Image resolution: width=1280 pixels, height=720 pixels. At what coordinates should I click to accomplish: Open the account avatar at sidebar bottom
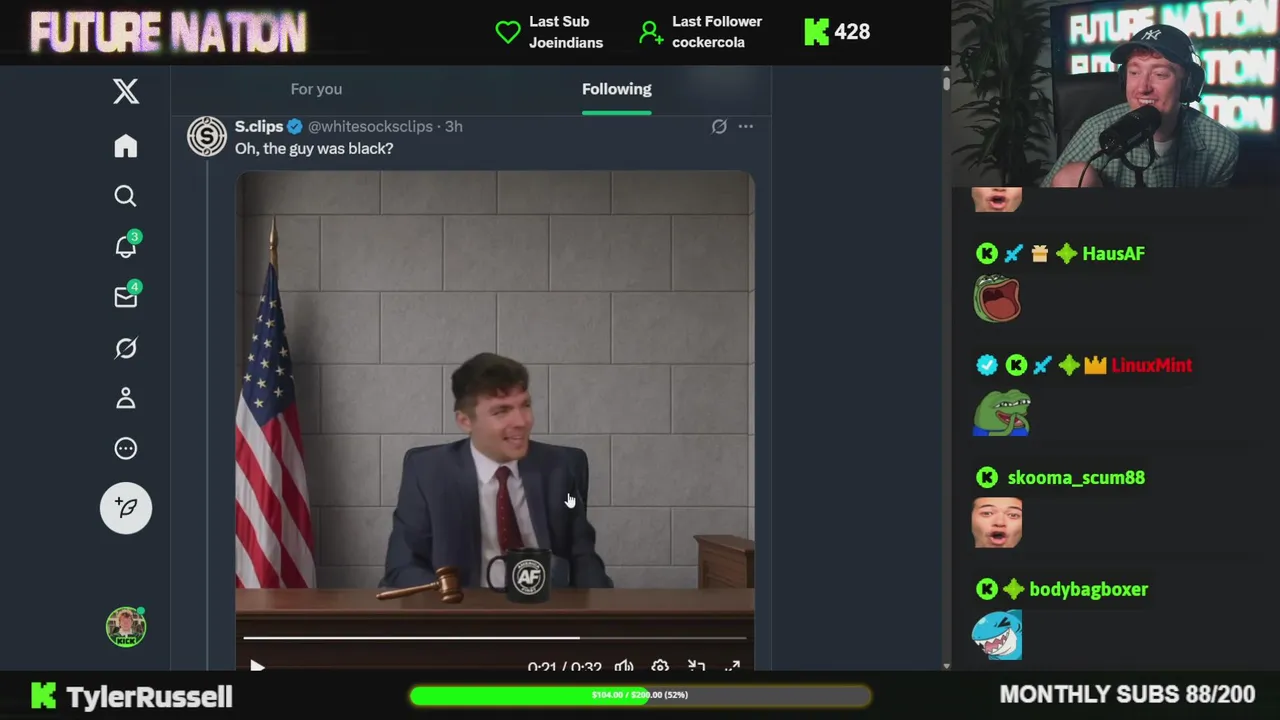click(126, 627)
